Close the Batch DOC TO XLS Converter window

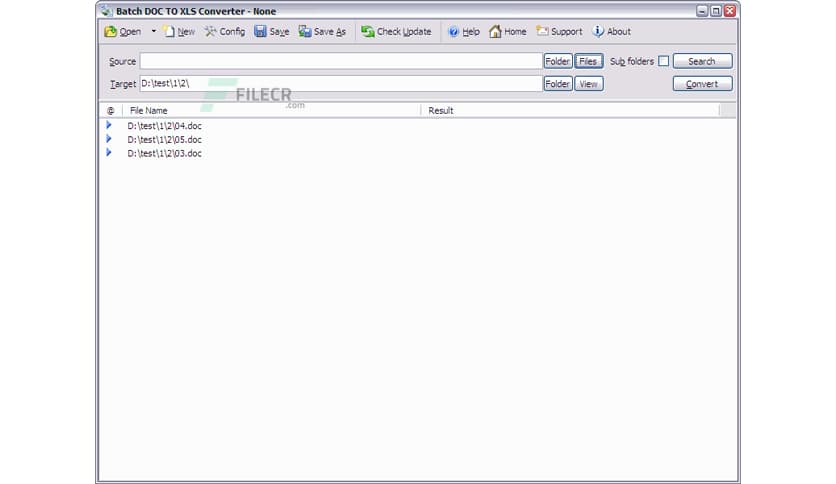[x=730, y=11]
